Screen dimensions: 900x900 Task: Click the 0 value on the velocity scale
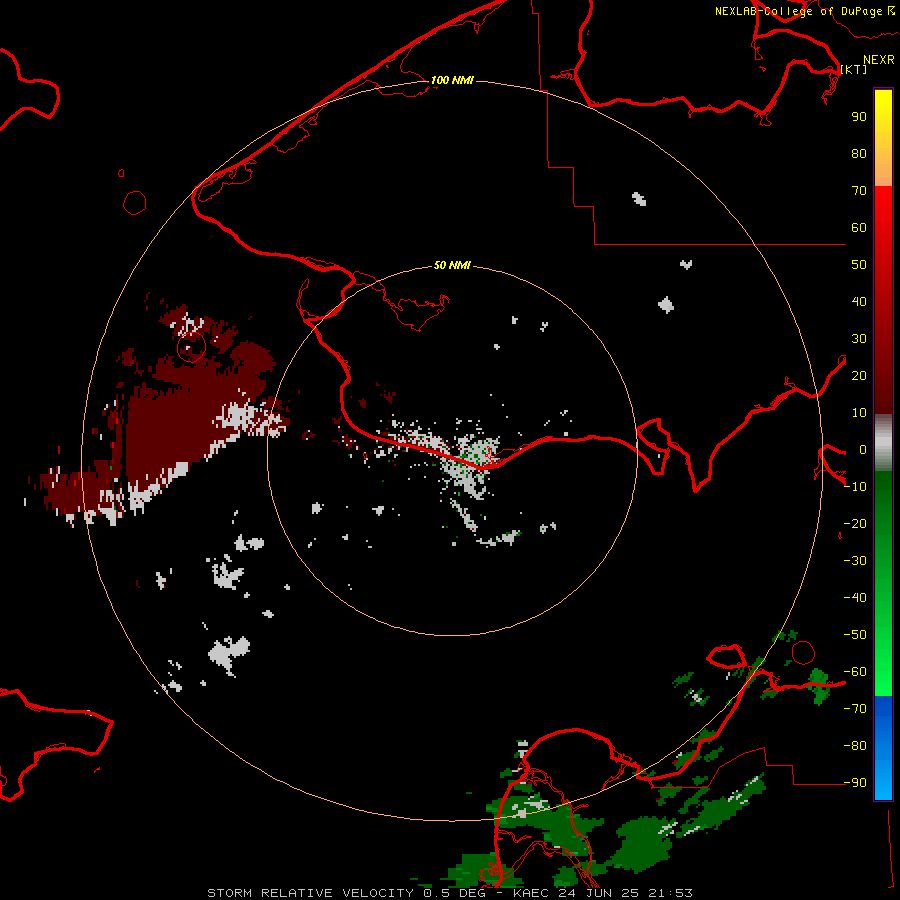pyautogui.click(x=862, y=449)
